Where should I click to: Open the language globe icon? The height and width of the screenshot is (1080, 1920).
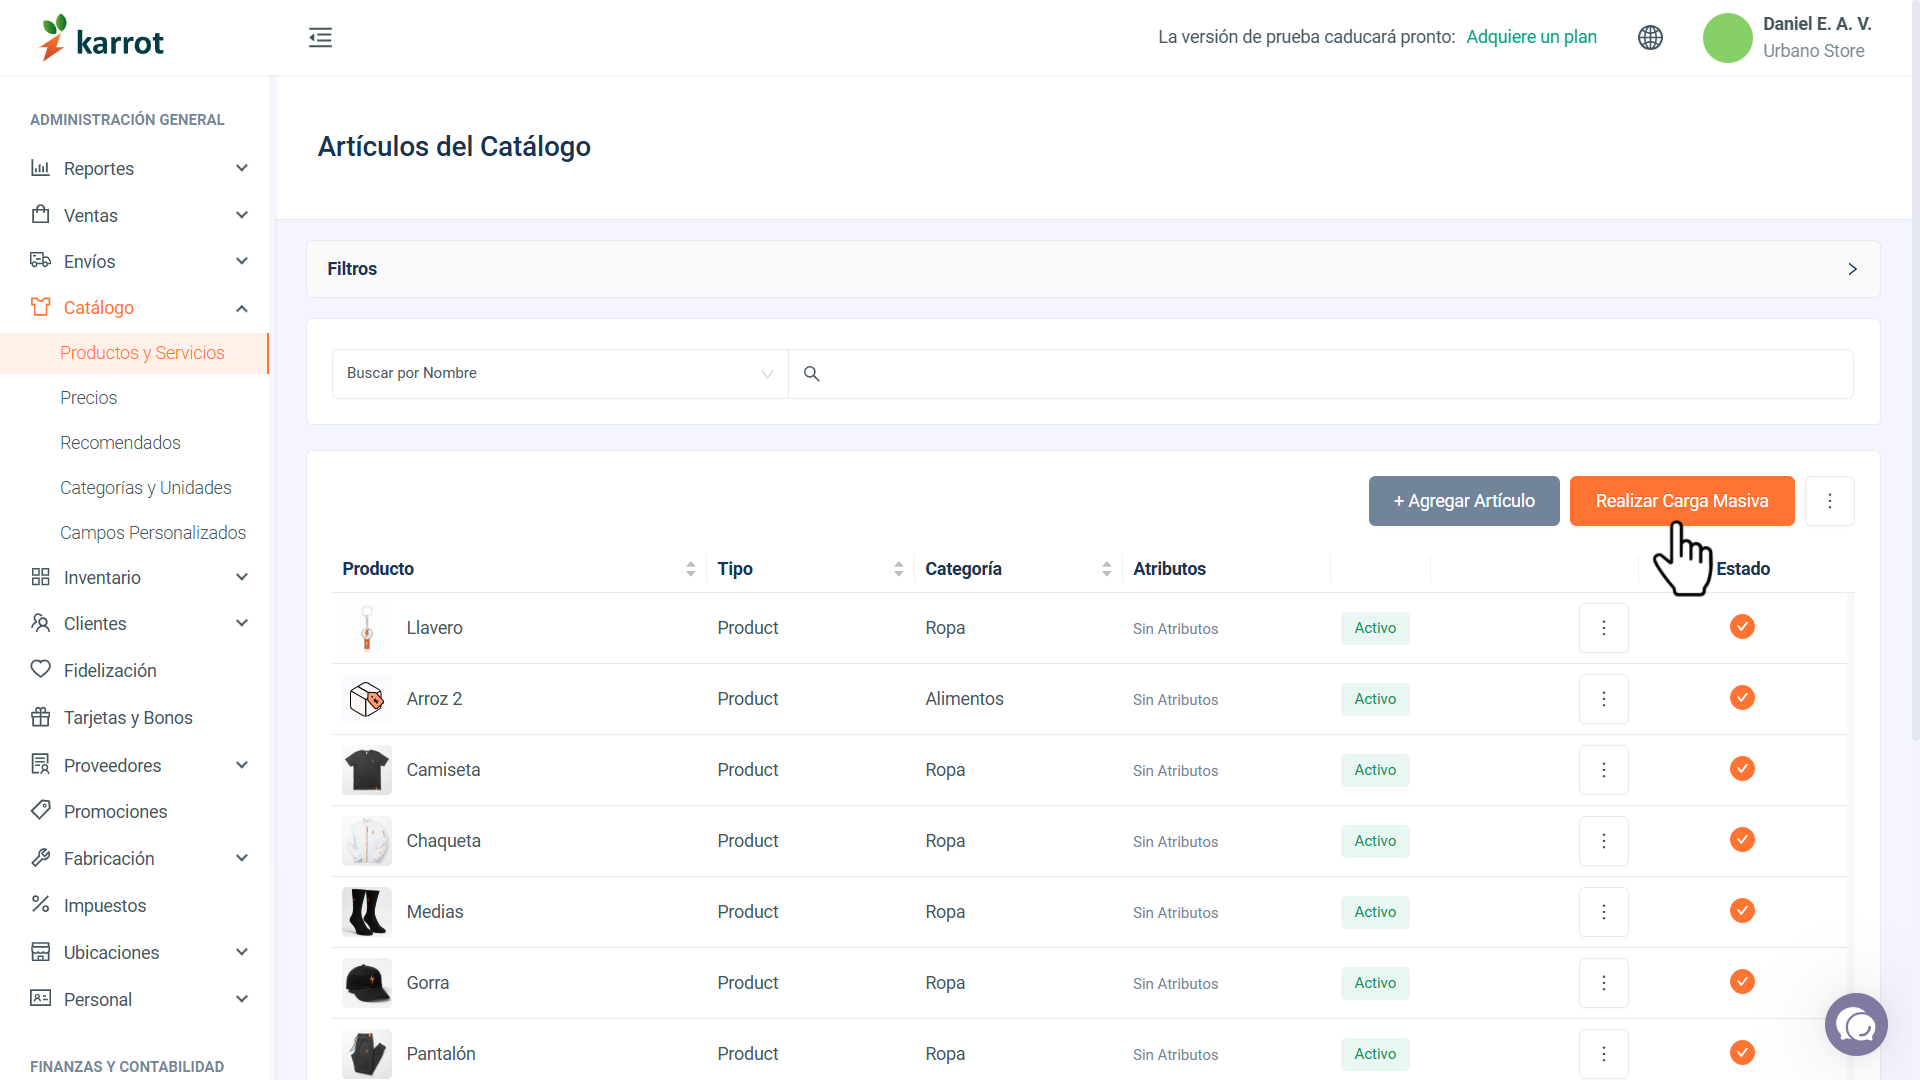1650,38
